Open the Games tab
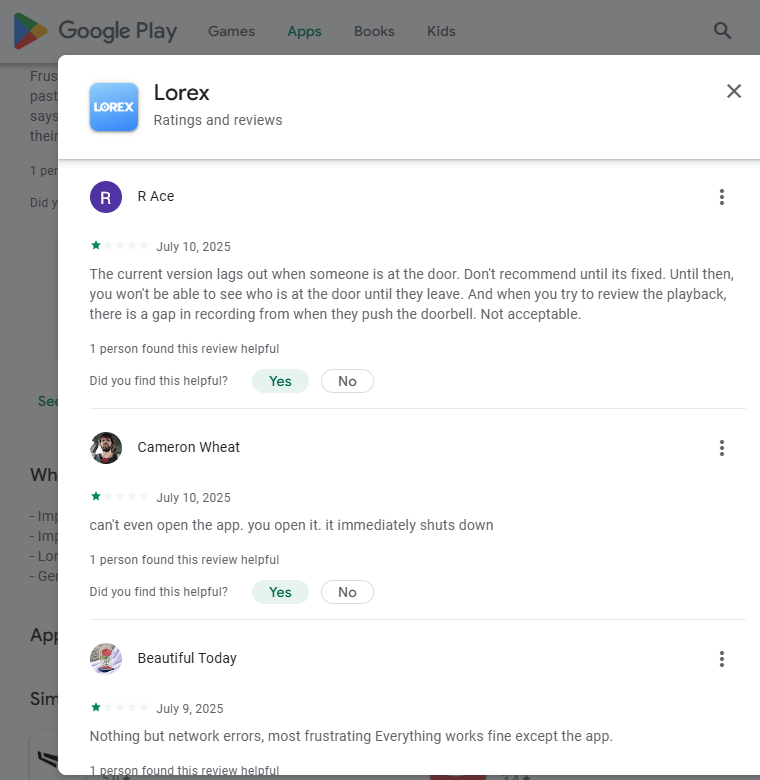760x780 pixels. pyautogui.click(x=231, y=31)
